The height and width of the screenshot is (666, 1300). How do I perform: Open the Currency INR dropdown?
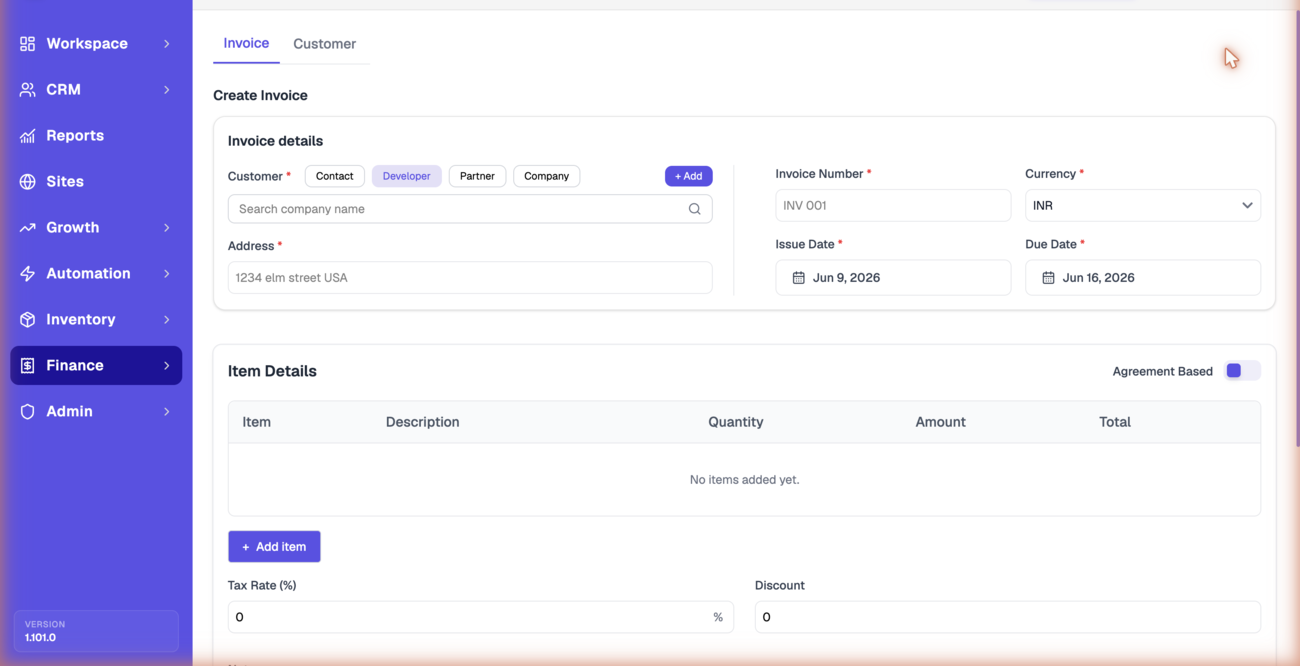1143,206
